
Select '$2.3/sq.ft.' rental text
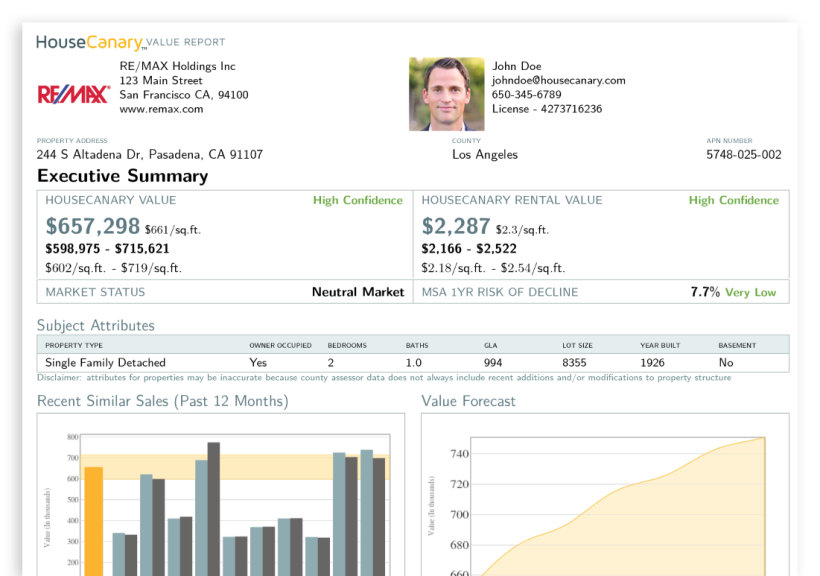522,230
